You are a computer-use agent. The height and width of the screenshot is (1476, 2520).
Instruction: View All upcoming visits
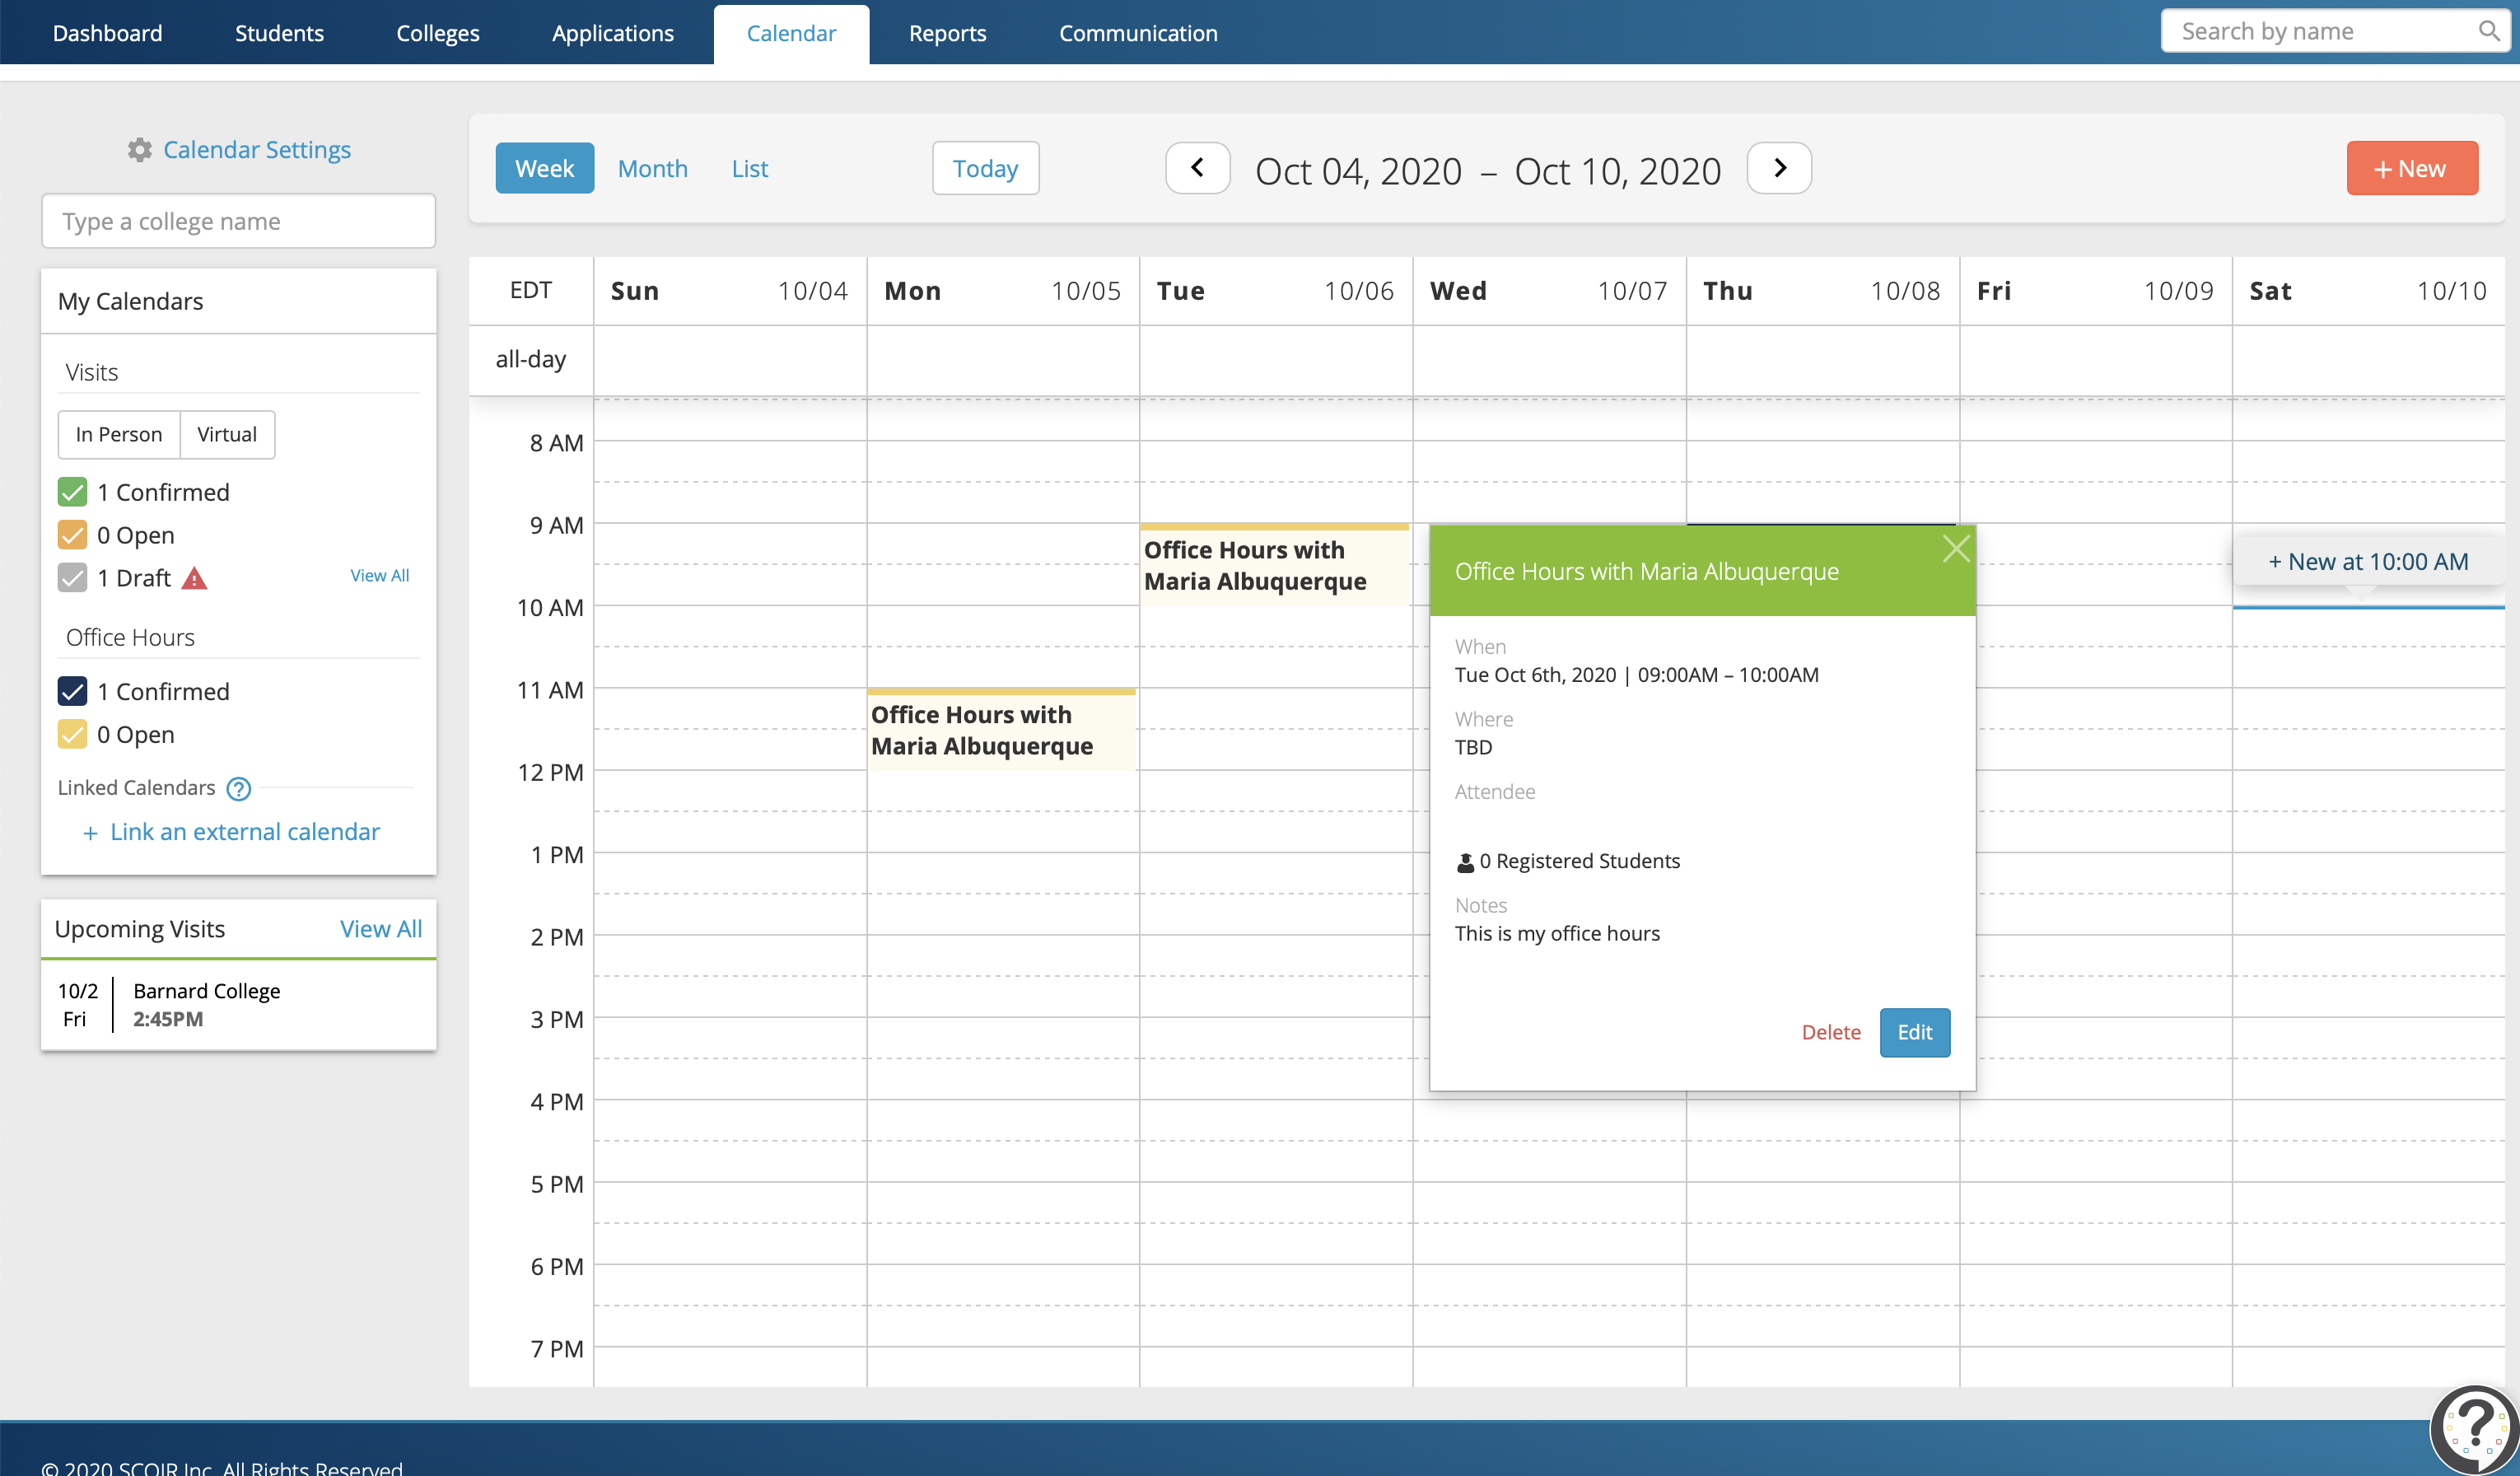click(x=380, y=927)
